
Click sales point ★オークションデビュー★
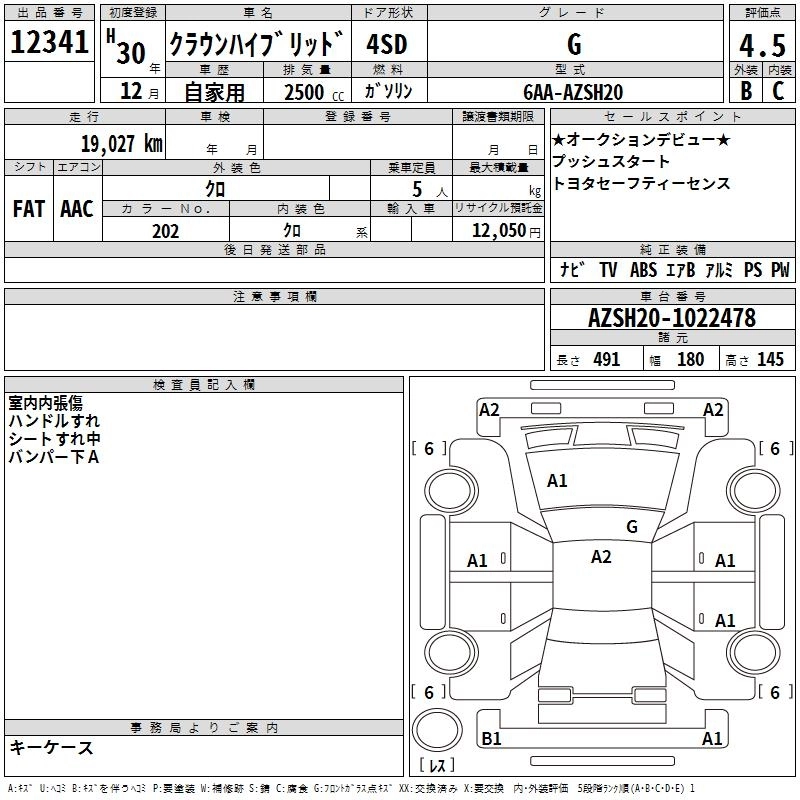point(641,139)
